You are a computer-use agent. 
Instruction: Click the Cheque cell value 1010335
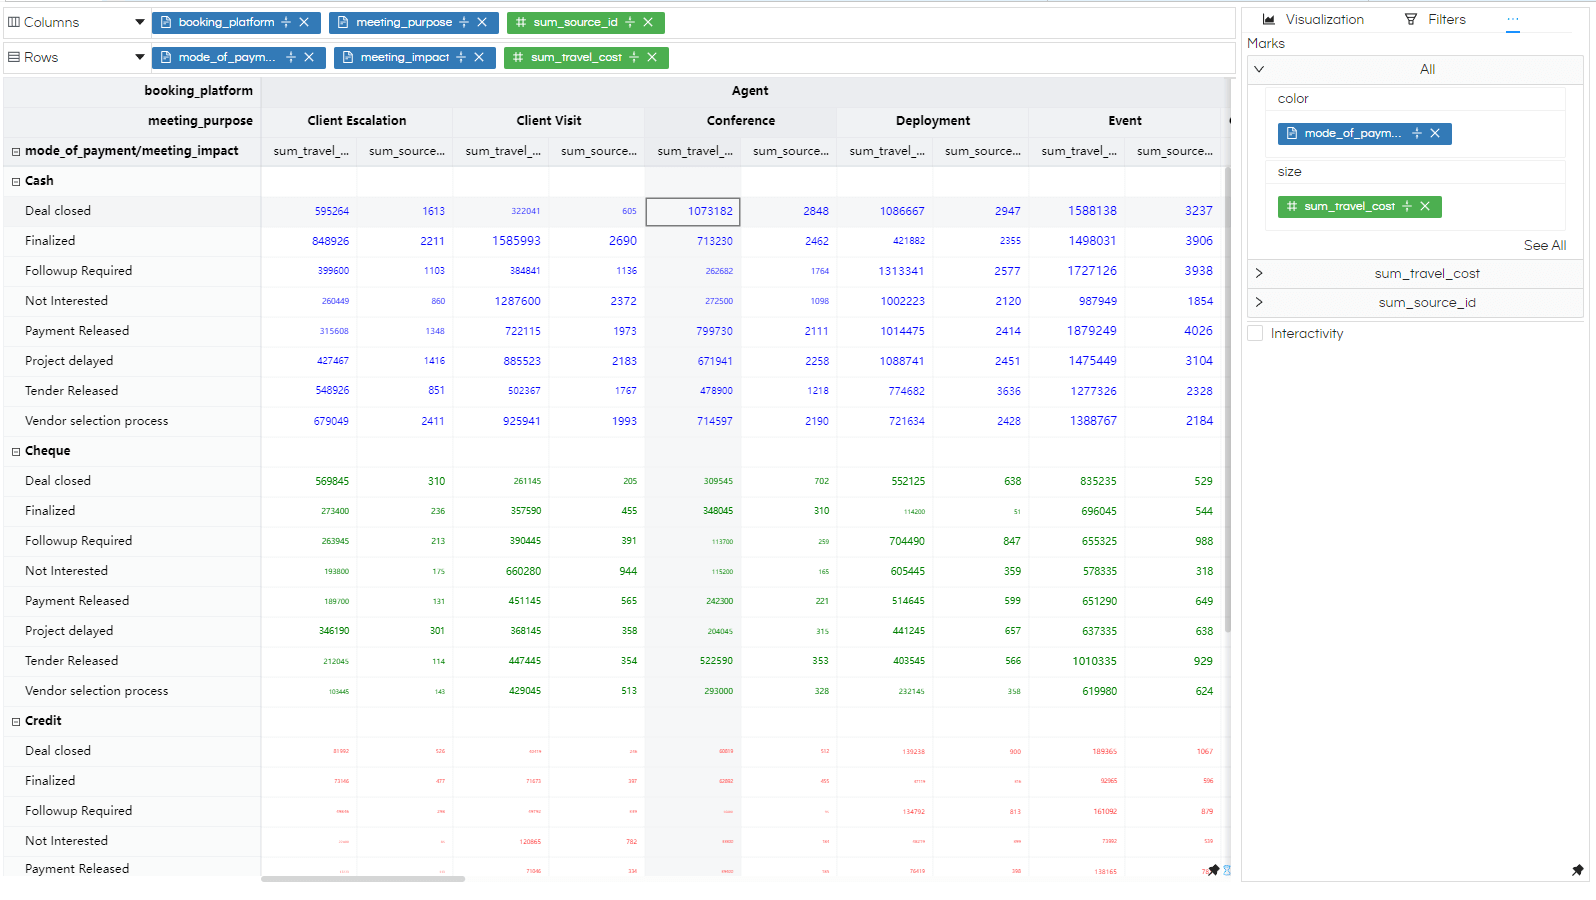click(x=1095, y=661)
